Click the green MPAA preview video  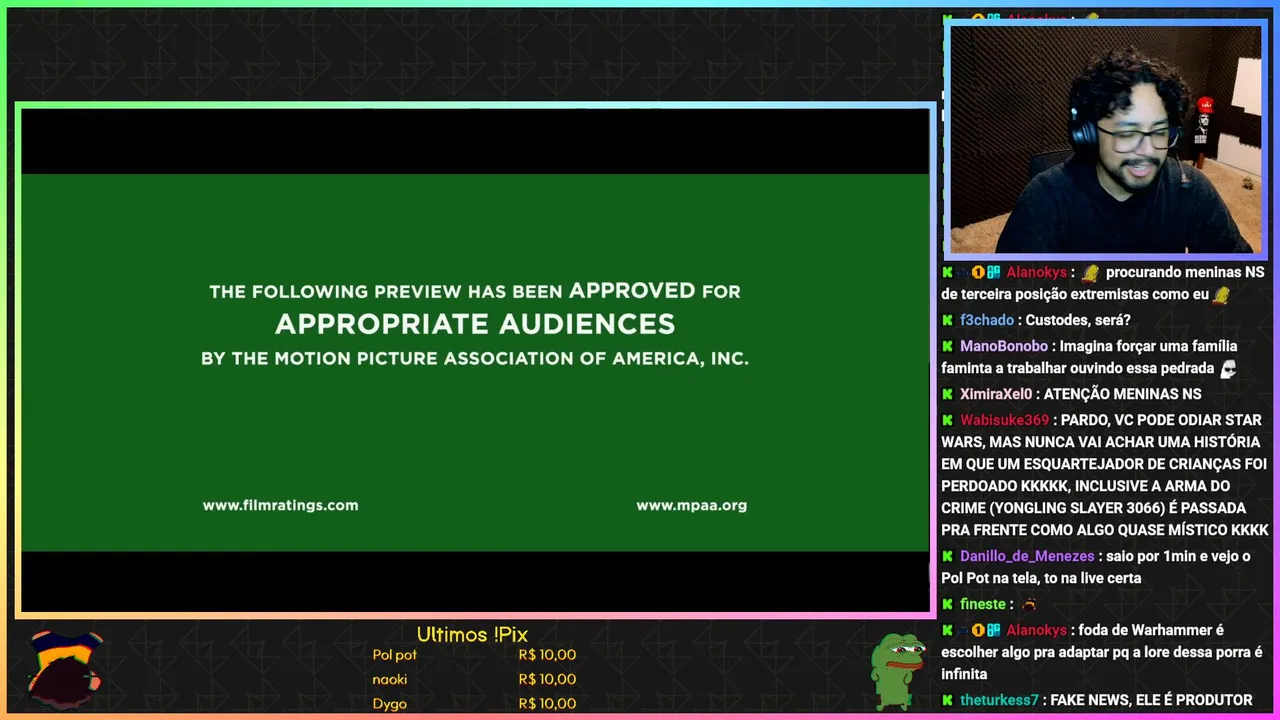[x=475, y=362]
